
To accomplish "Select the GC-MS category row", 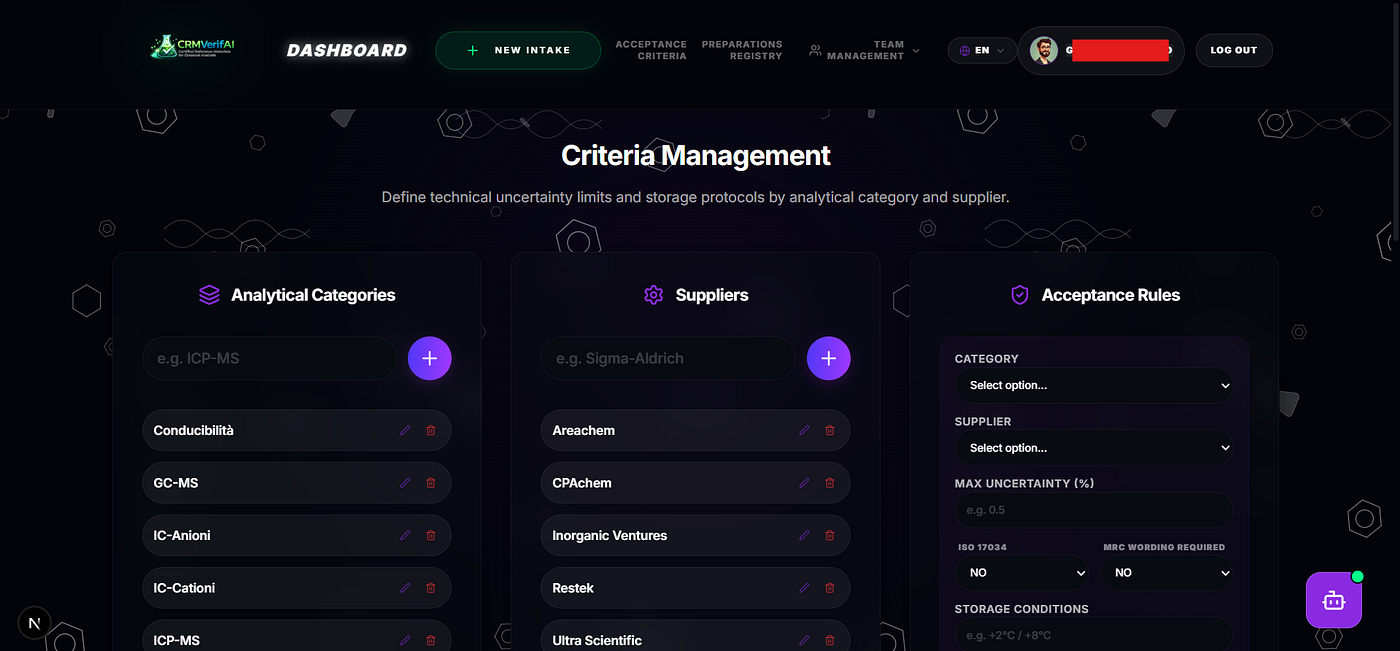I will point(297,483).
